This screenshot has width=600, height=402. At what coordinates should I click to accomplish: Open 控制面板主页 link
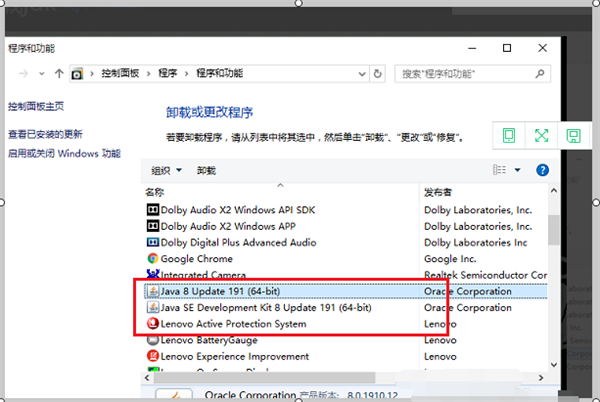tap(36, 106)
